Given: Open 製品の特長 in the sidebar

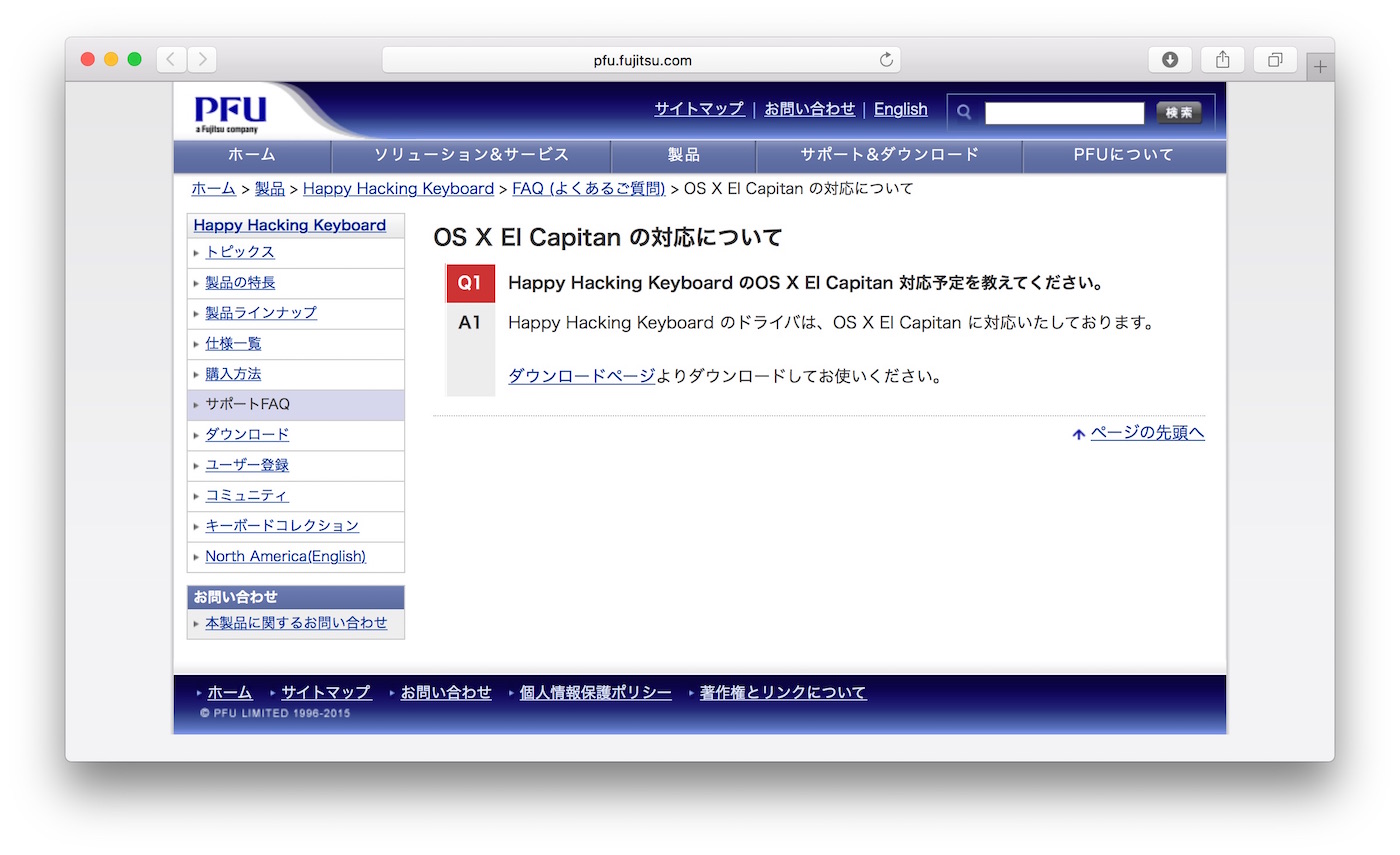Looking at the screenshot, I should tap(240, 283).
